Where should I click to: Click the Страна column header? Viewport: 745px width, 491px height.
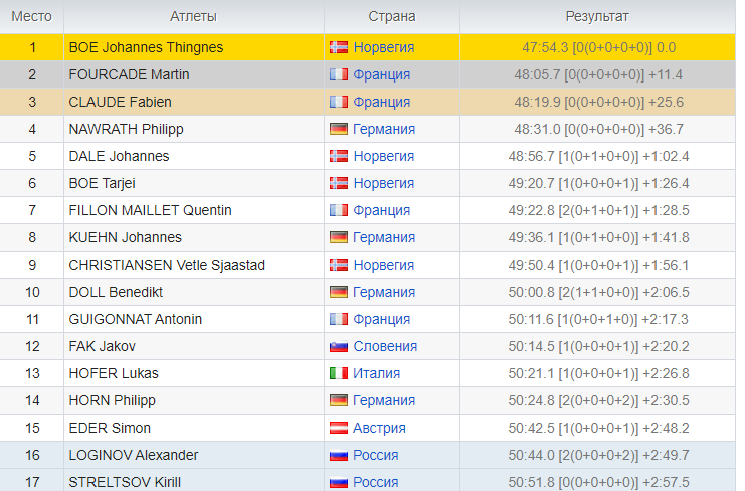click(x=392, y=16)
